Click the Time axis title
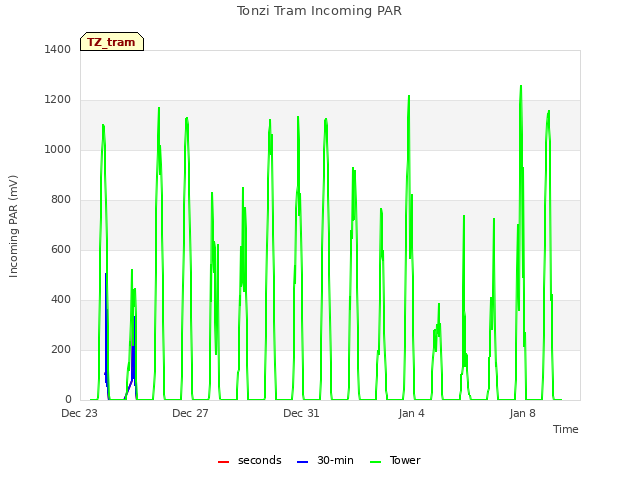 click(566, 429)
